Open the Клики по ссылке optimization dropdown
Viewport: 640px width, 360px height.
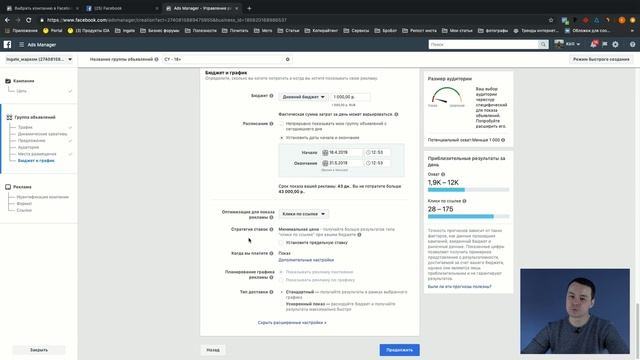click(303, 214)
